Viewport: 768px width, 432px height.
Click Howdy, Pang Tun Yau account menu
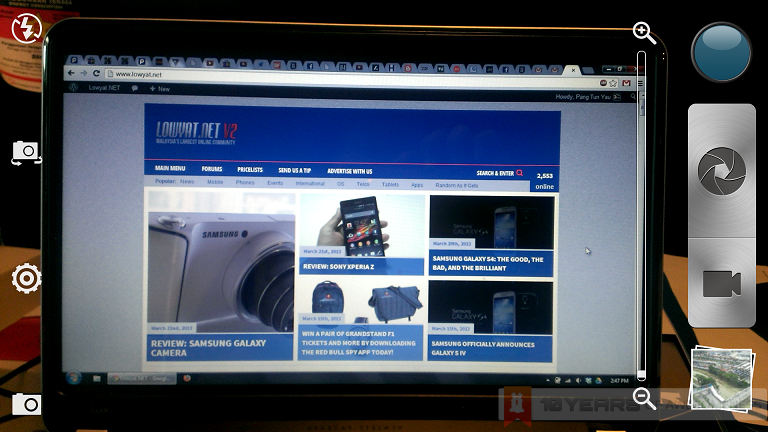pos(588,97)
